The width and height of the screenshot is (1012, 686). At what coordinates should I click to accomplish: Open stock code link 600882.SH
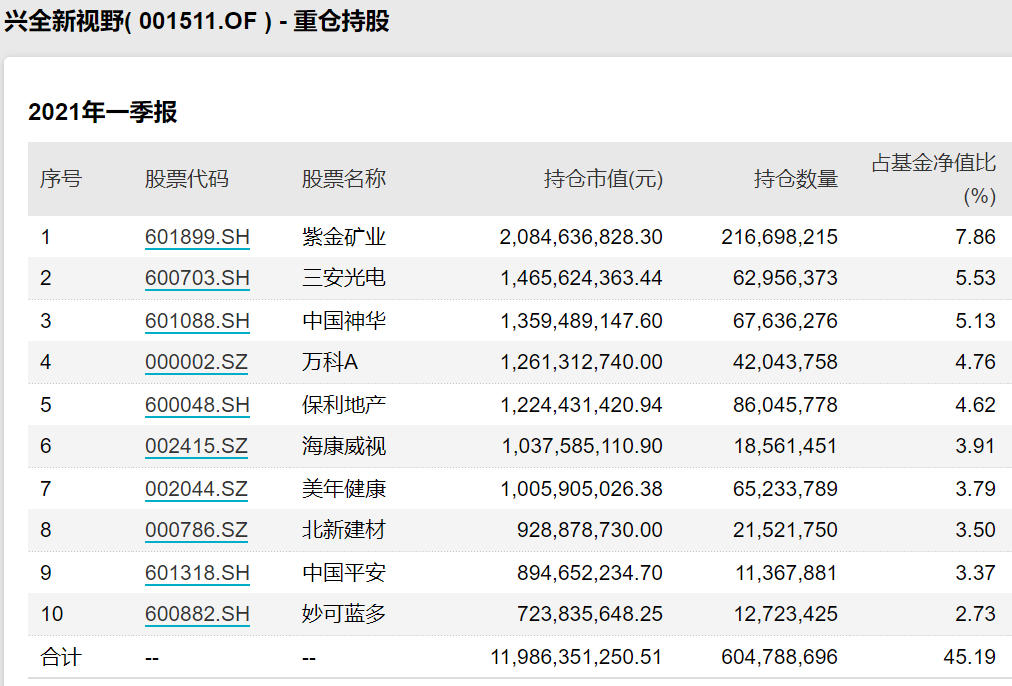[197, 614]
